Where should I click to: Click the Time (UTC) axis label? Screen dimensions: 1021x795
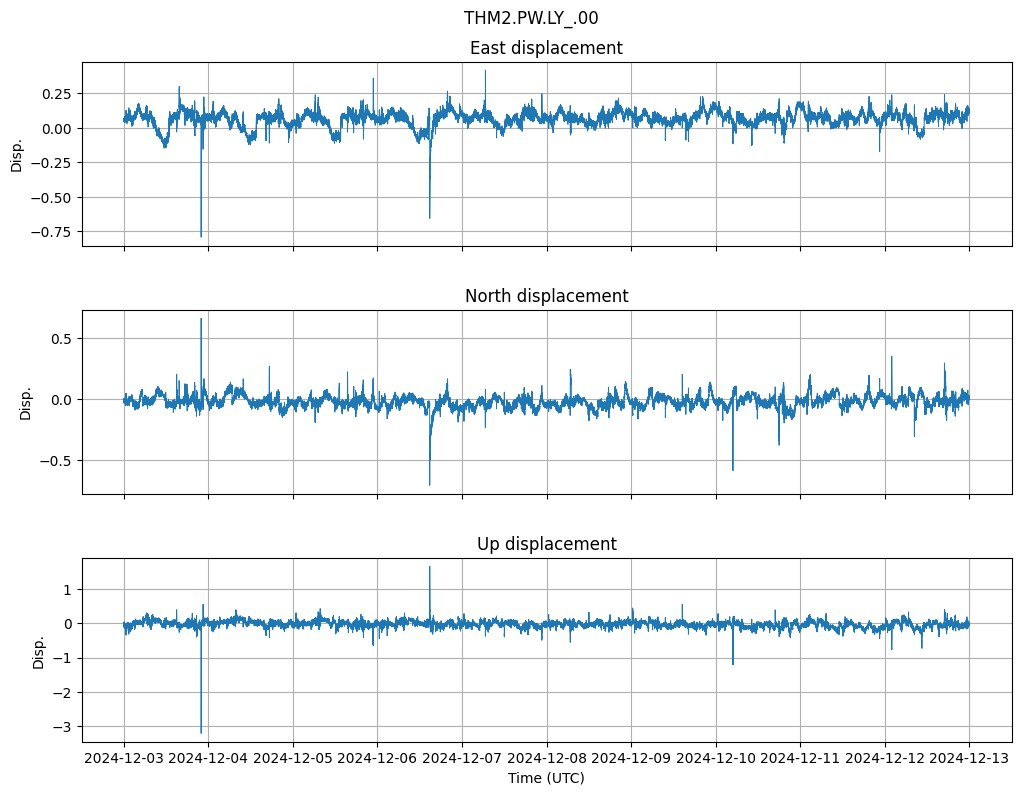coord(546,778)
